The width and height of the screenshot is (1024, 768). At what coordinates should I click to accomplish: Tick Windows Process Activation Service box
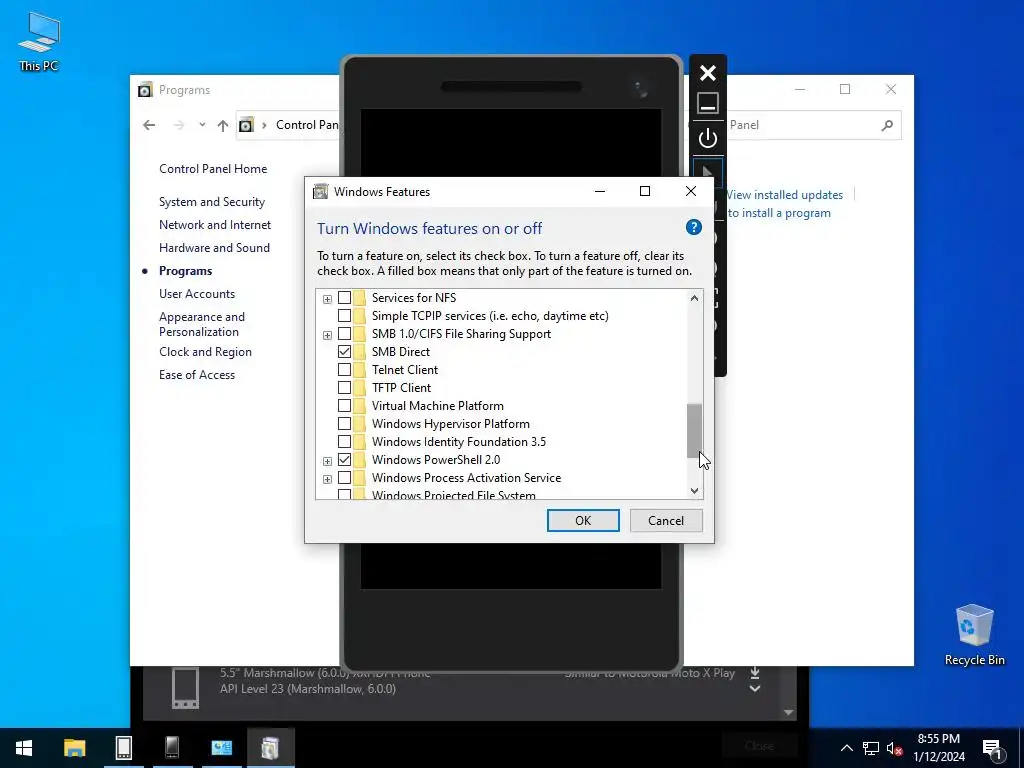pyautogui.click(x=344, y=477)
